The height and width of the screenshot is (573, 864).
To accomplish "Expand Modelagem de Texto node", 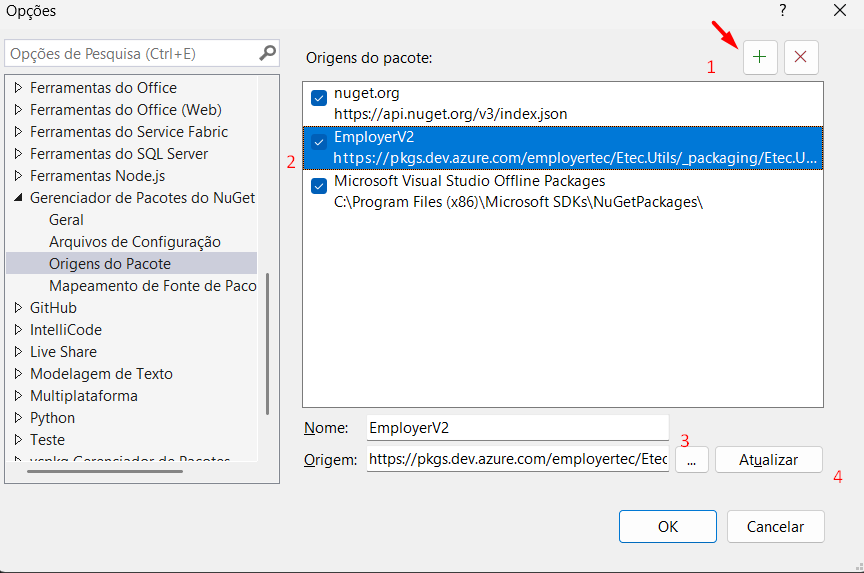I will click(18, 374).
